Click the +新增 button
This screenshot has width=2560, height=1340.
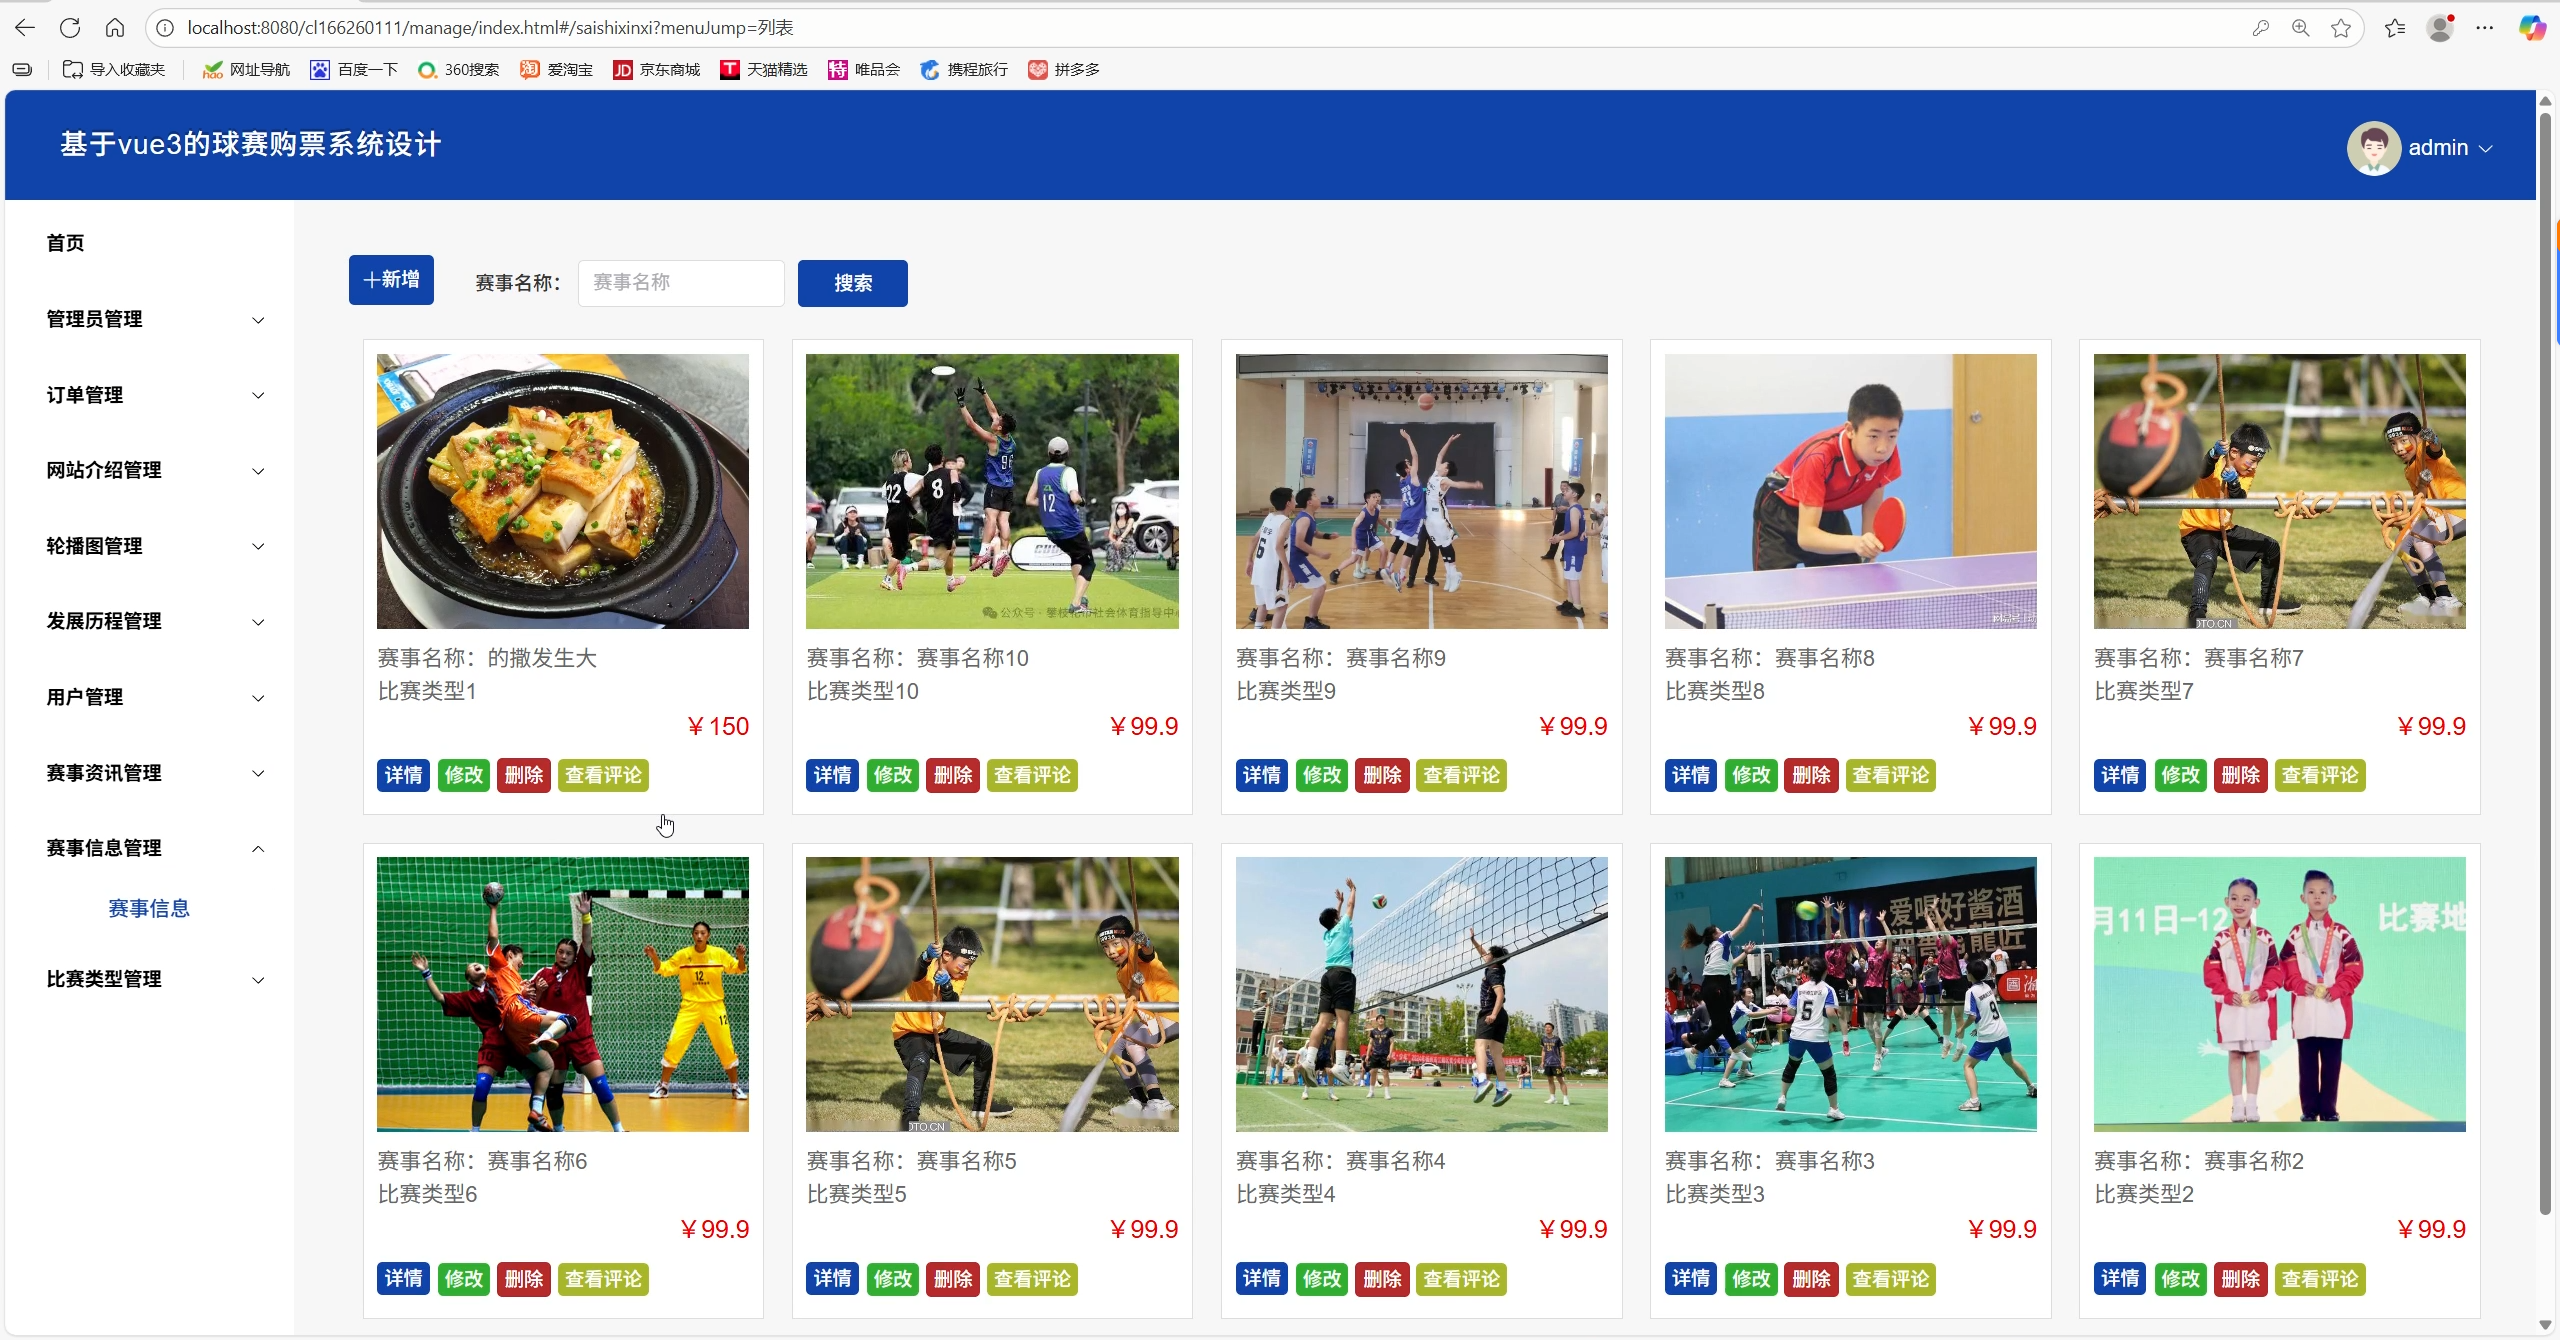click(391, 280)
